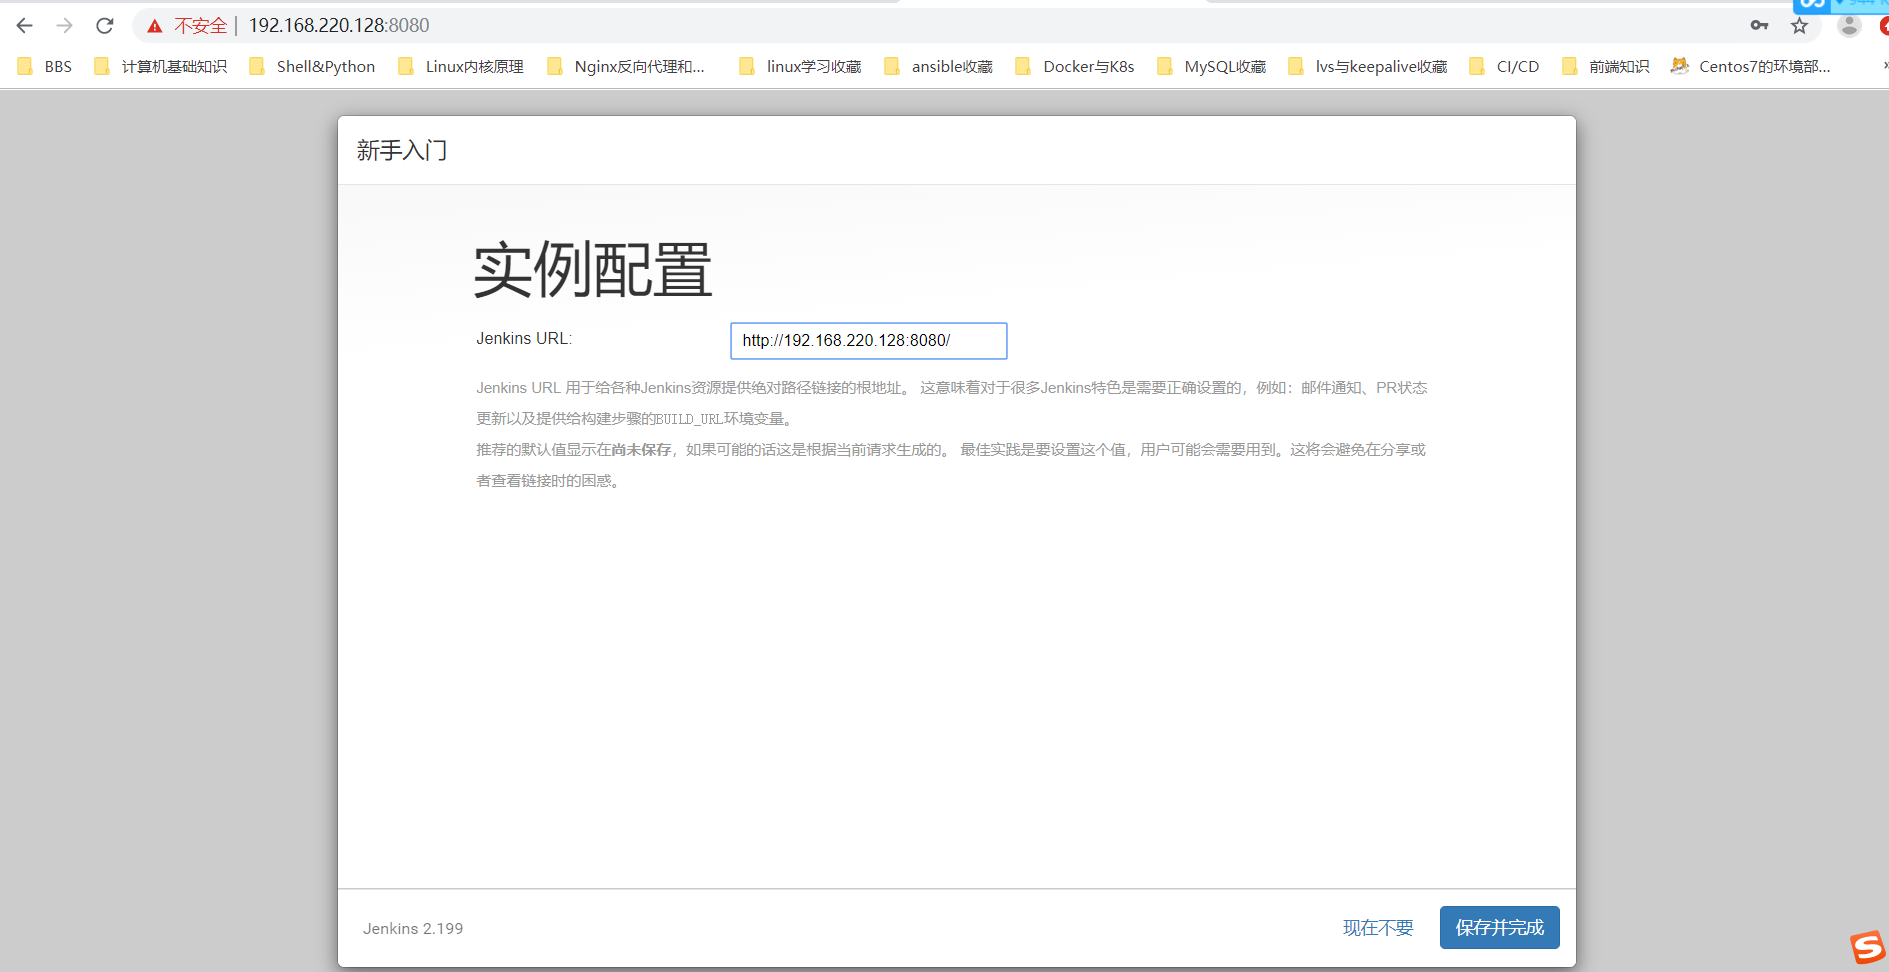Click the 保存并完成 button
The height and width of the screenshot is (972, 1889).
tap(1499, 927)
